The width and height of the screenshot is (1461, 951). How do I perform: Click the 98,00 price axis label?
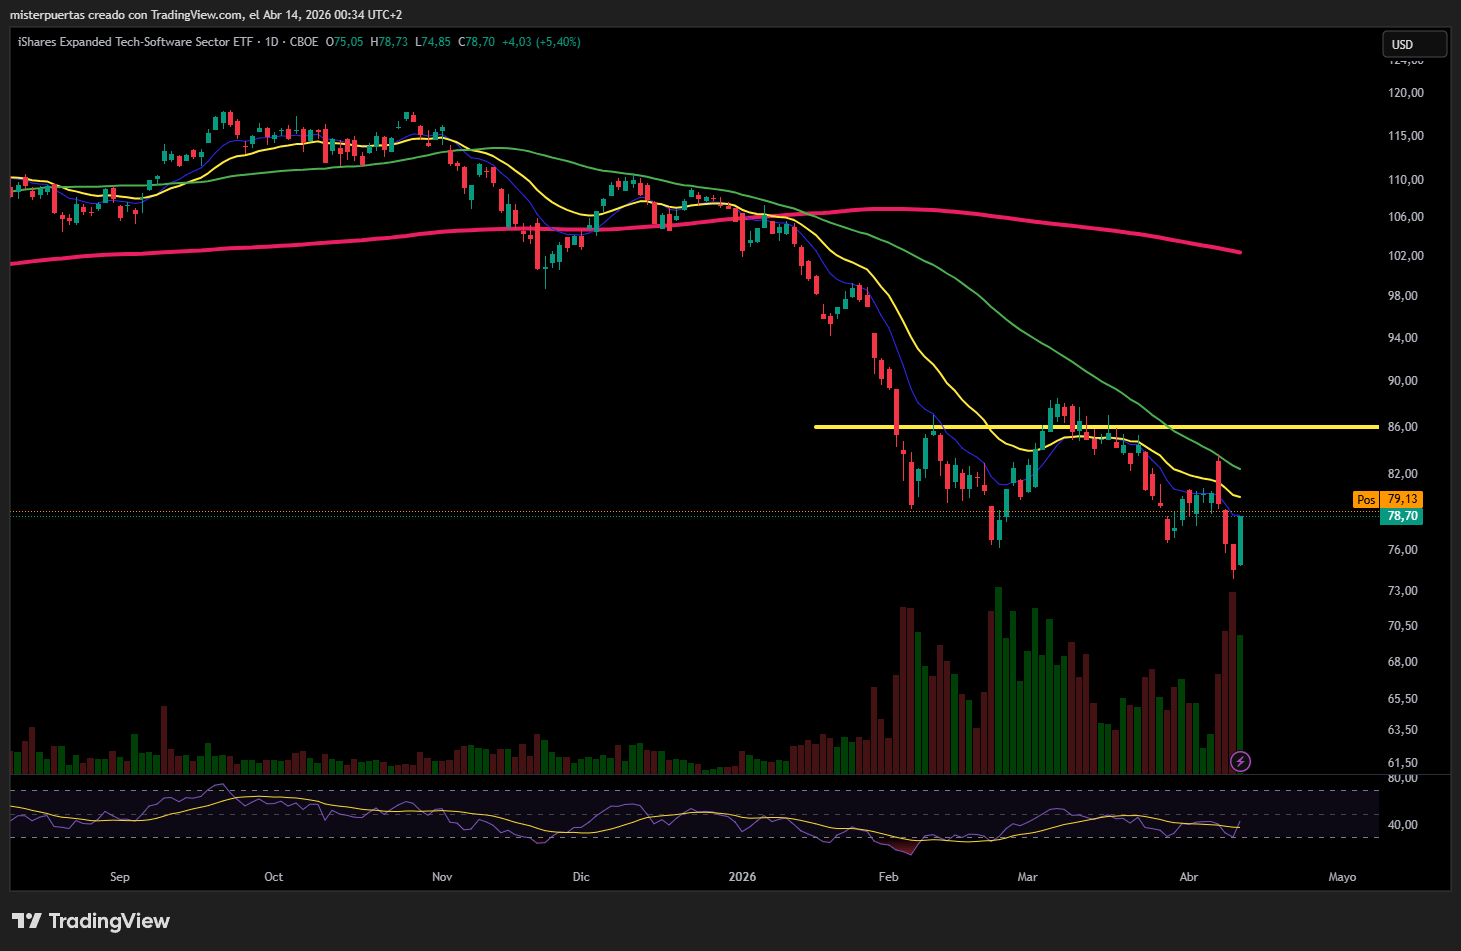[x=1403, y=296]
